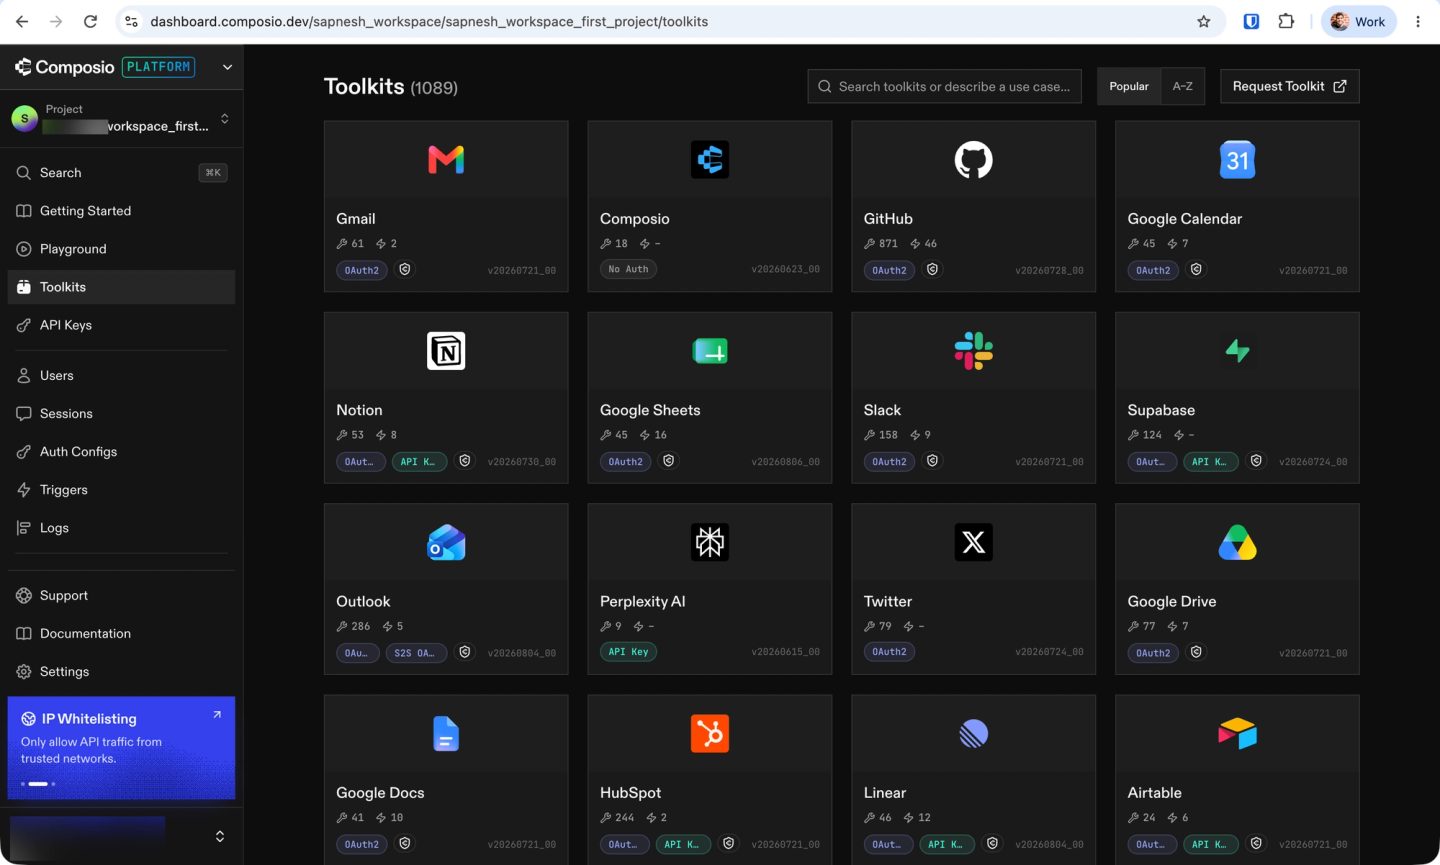Click the browser address bar URL

coord(429,21)
